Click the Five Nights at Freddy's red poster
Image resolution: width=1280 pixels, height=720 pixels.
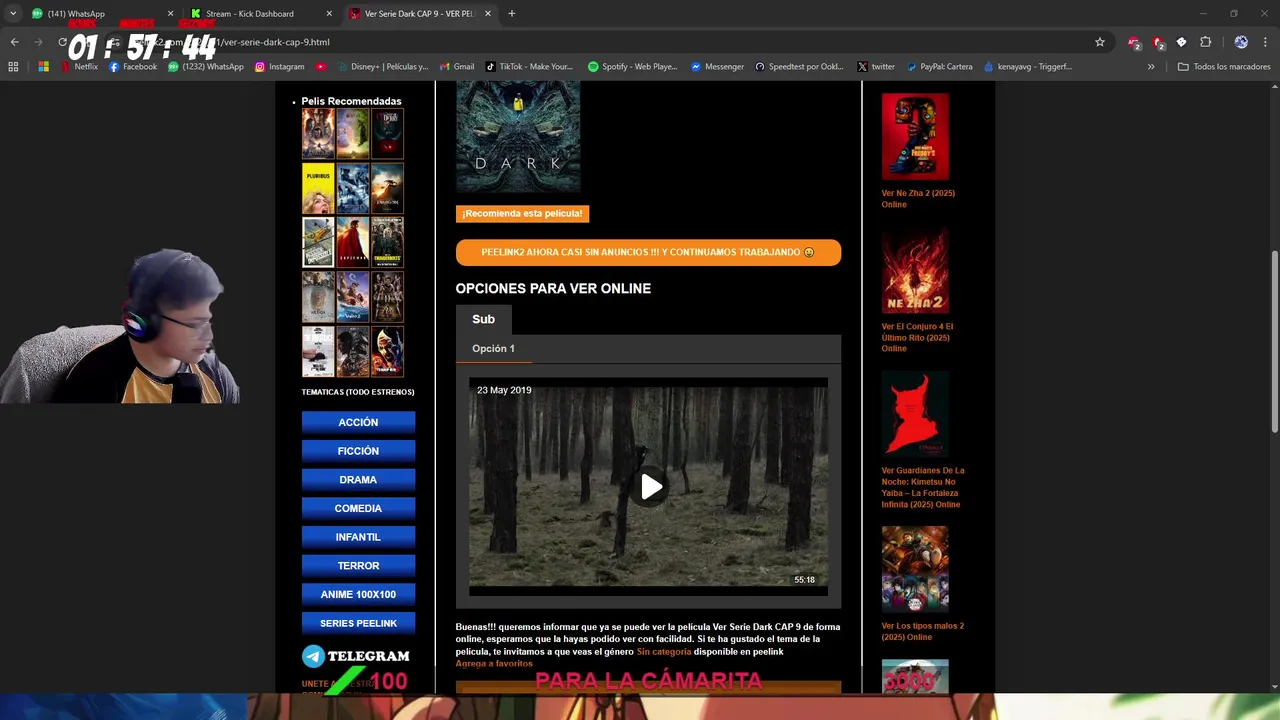pos(915,137)
